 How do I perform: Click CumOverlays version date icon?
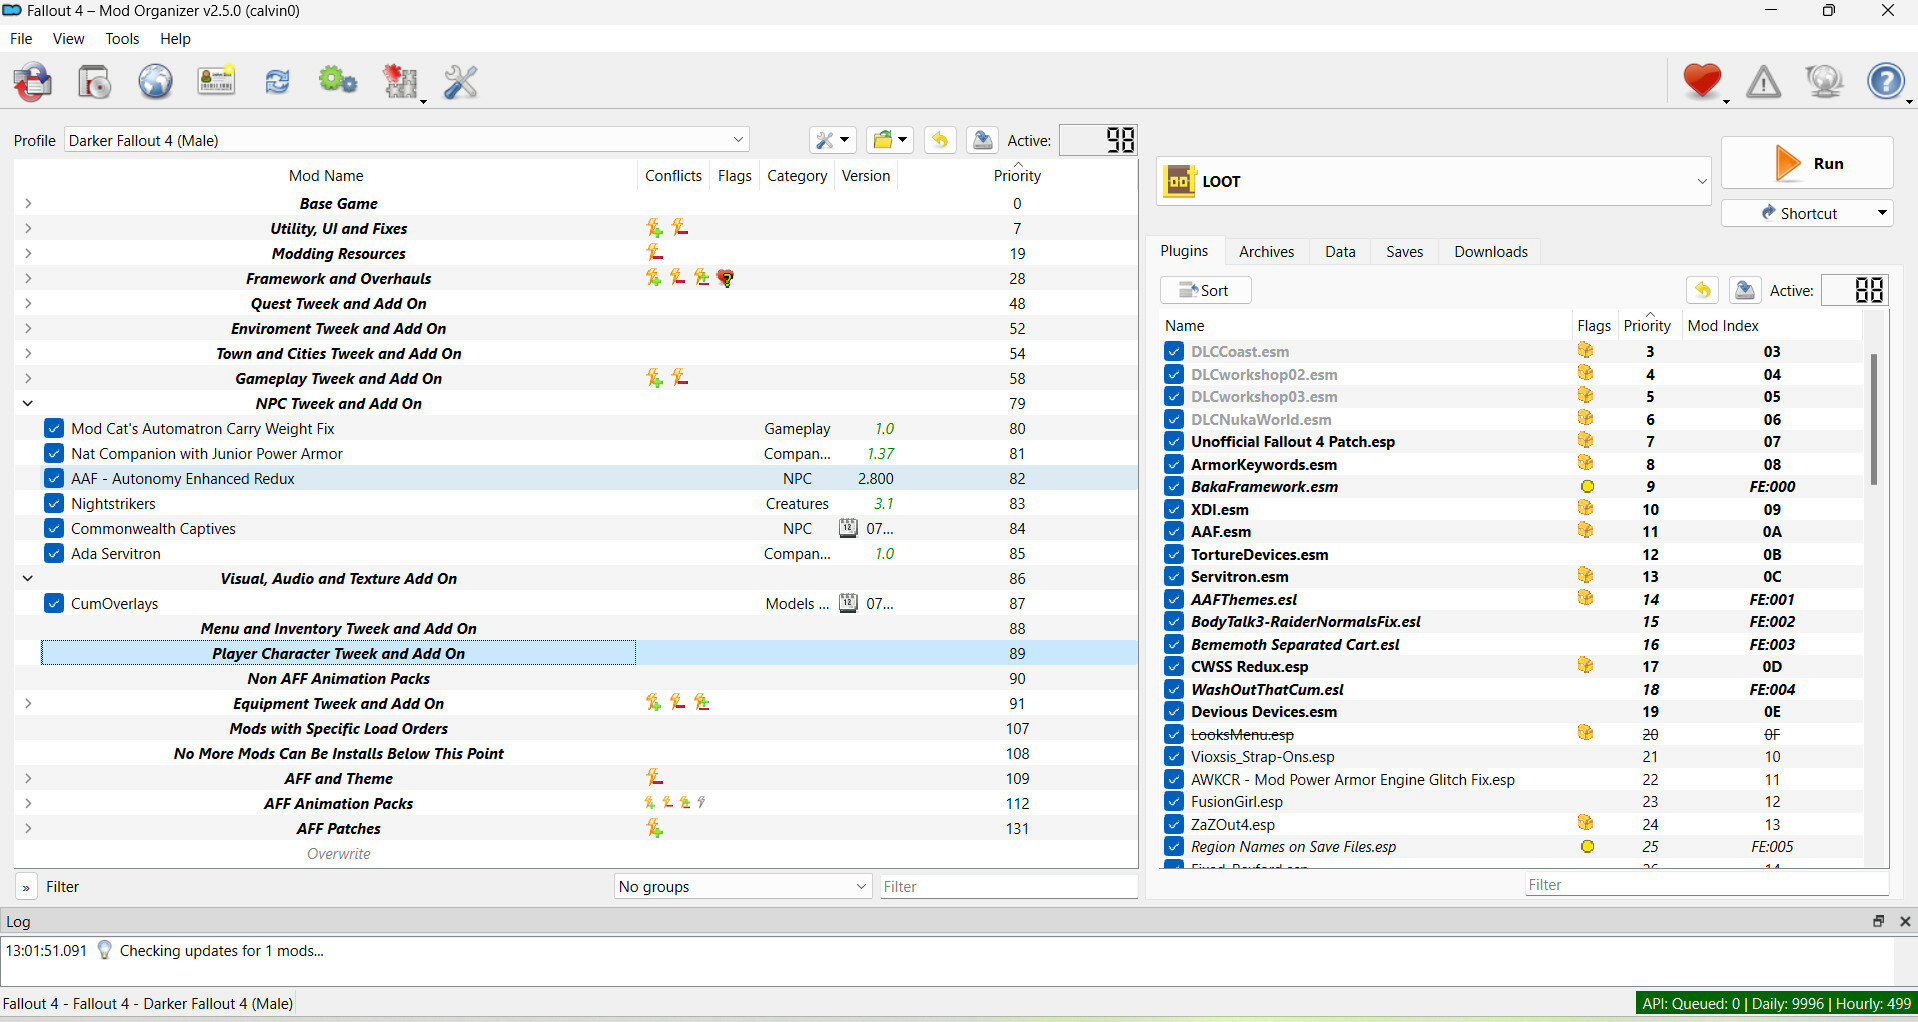848,603
